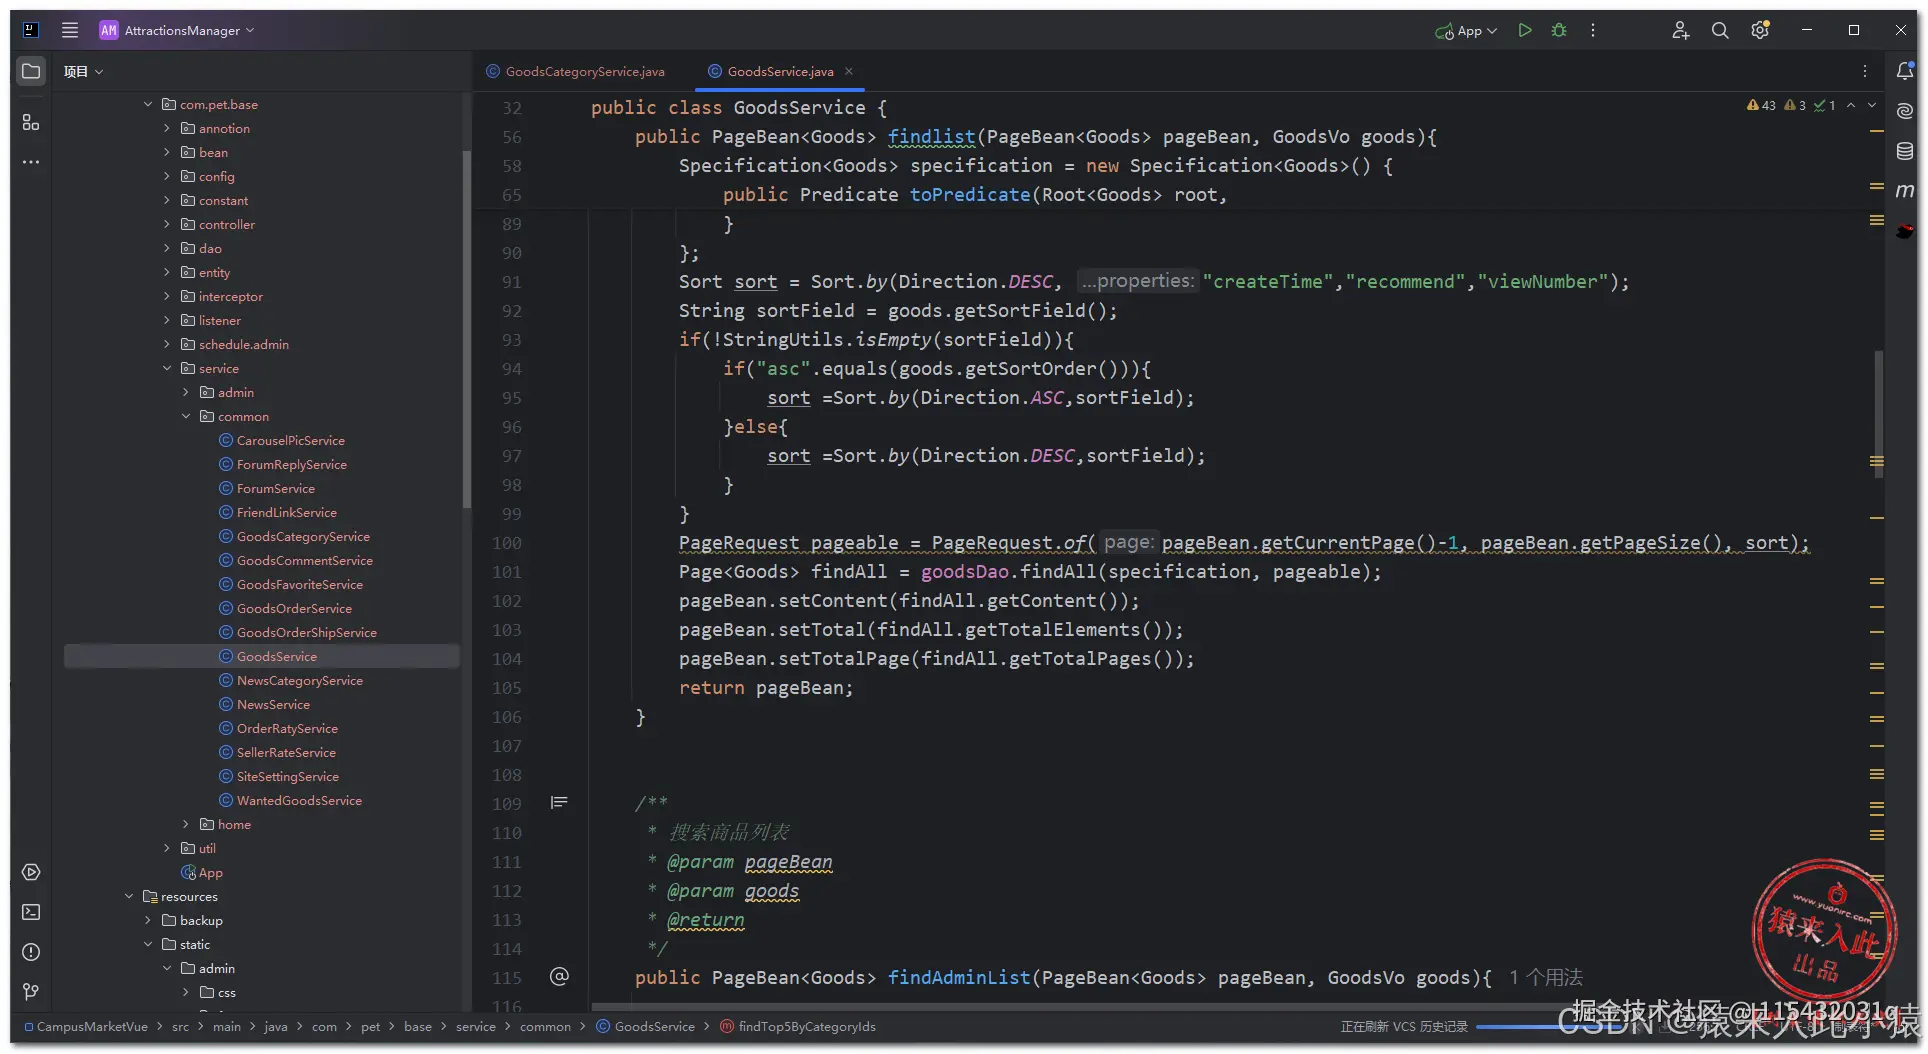Open AttractionsManager project dropdown

177,30
